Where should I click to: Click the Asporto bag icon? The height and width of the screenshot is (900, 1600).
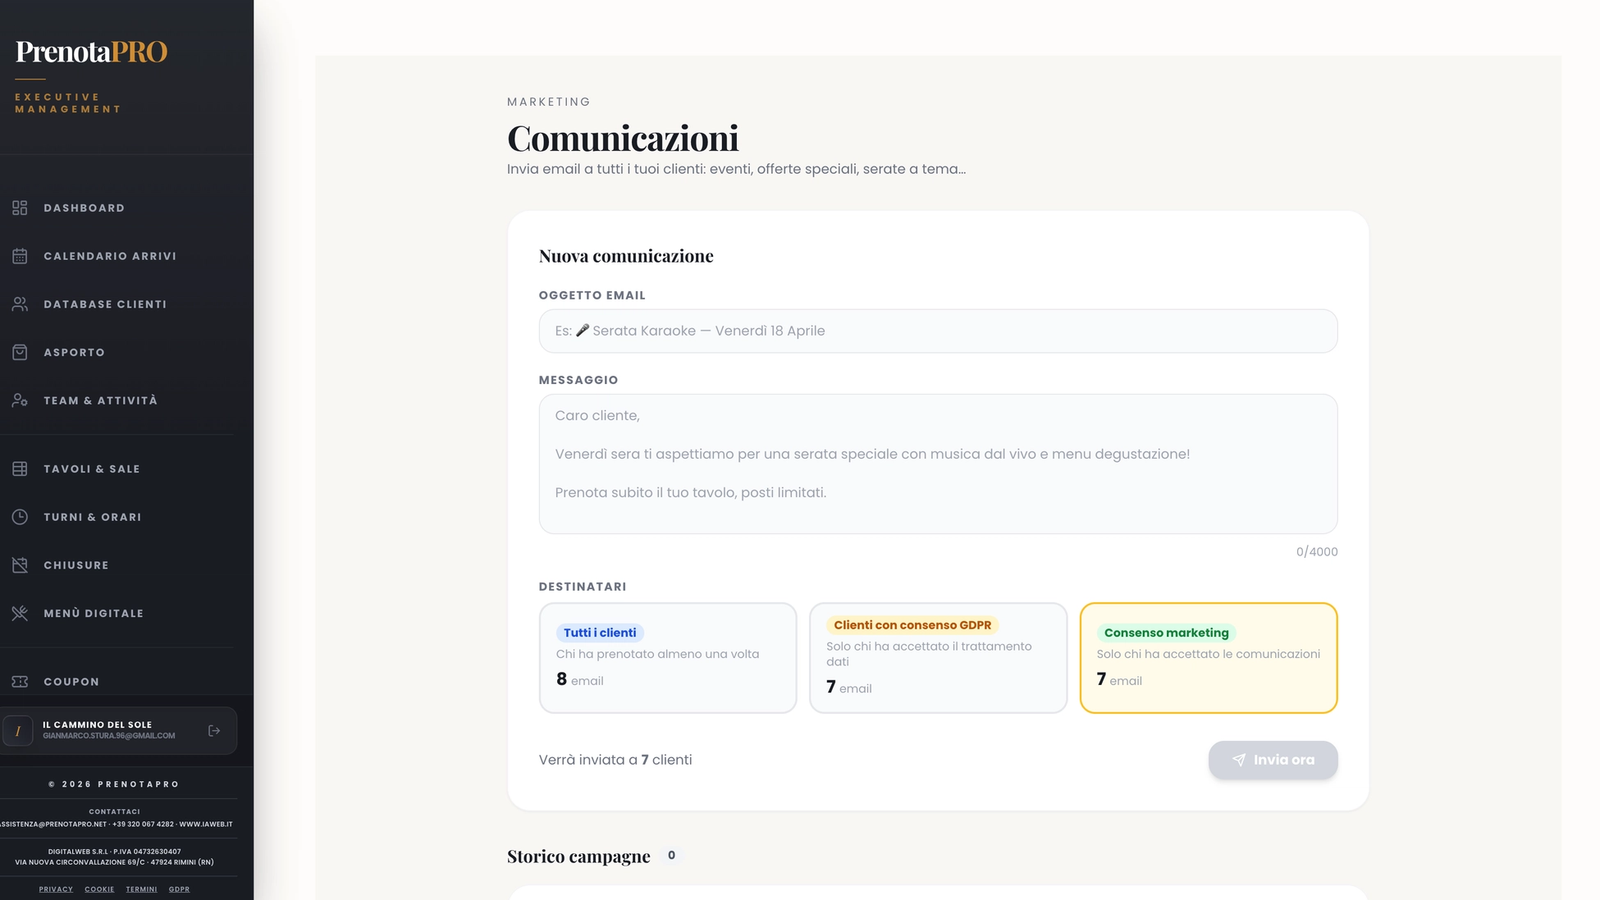point(20,352)
